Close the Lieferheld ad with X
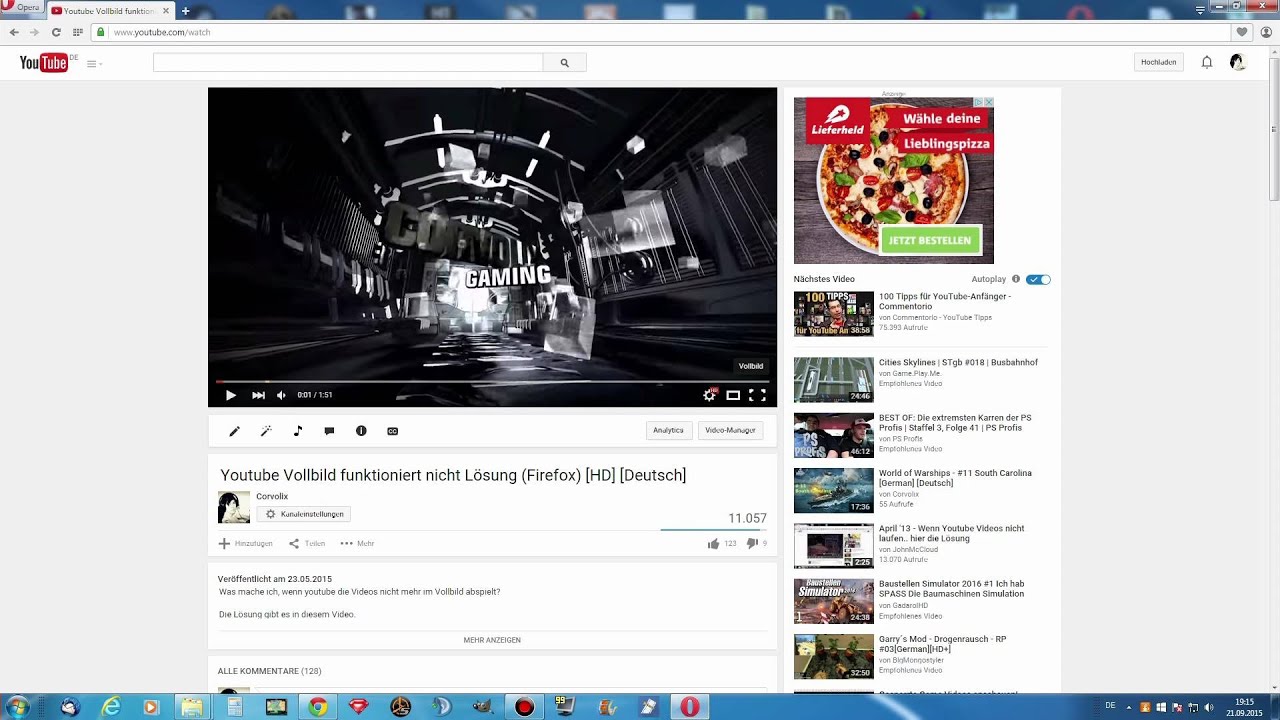 coord(988,102)
